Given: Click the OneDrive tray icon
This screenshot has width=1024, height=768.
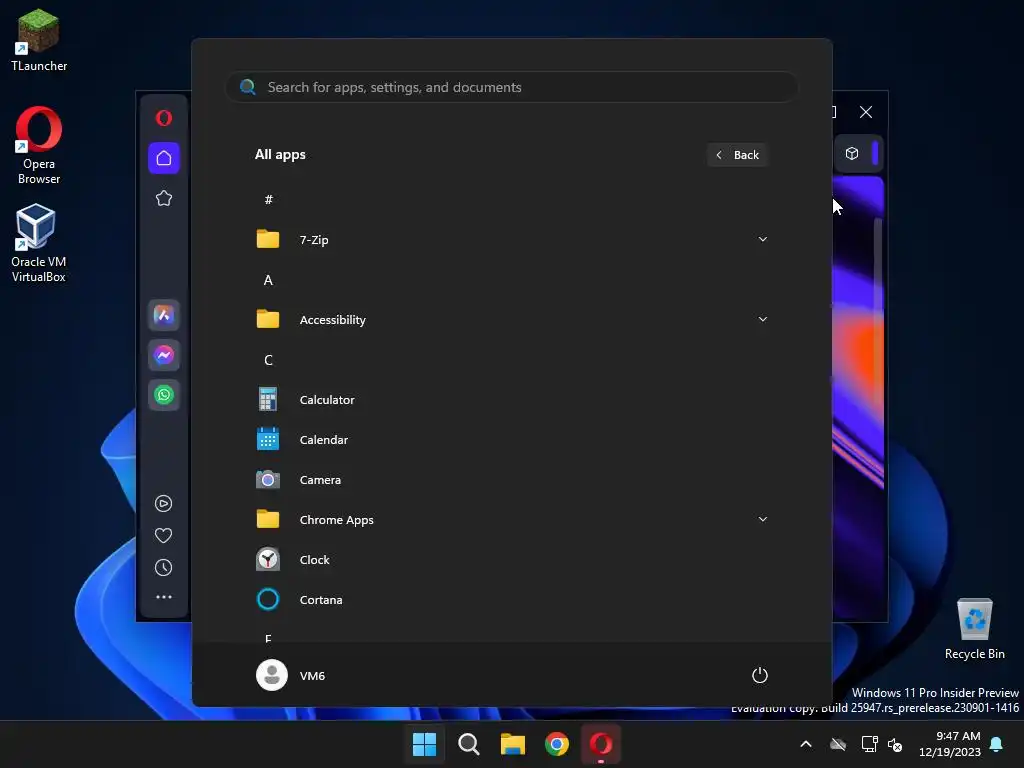Looking at the screenshot, I should pyautogui.click(x=838, y=744).
